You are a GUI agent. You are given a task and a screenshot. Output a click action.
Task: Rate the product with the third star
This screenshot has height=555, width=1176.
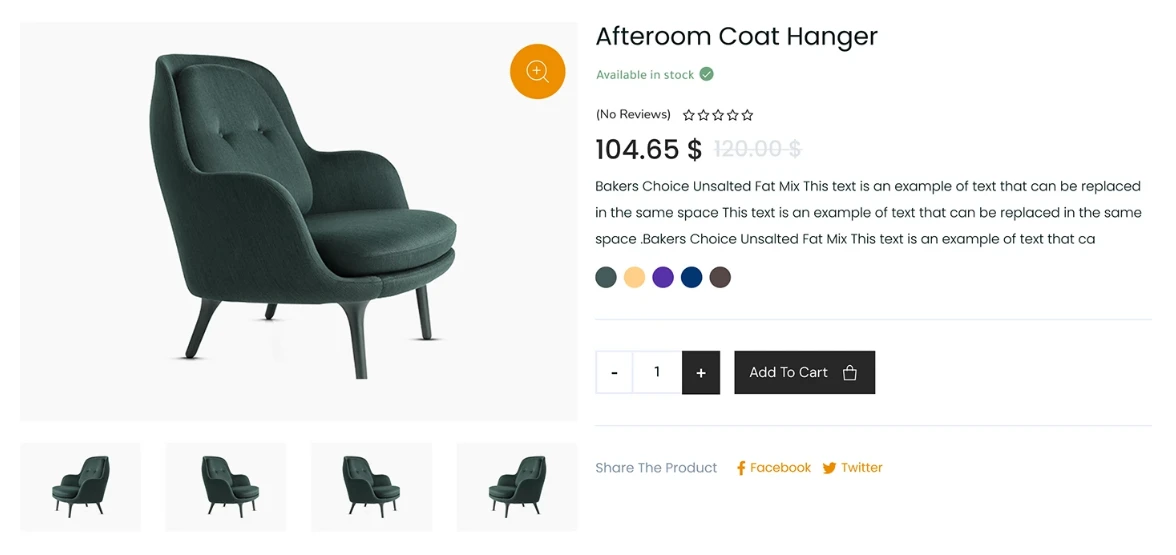[718, 115]
